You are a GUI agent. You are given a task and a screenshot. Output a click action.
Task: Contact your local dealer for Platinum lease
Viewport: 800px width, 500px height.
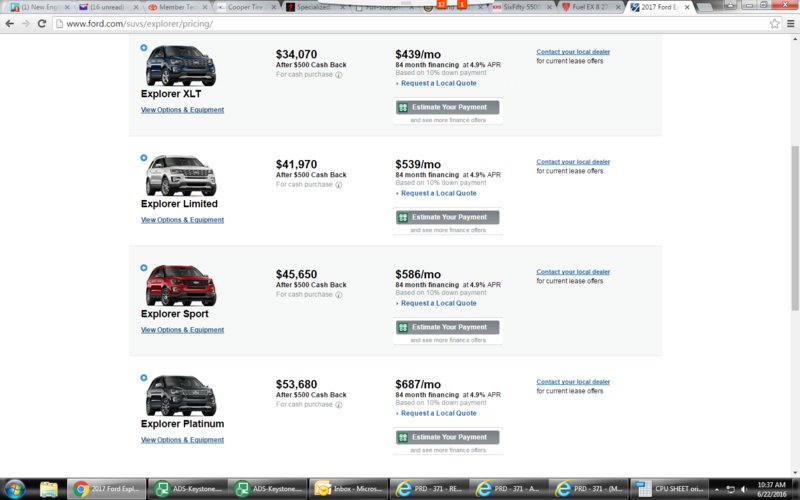573,382
